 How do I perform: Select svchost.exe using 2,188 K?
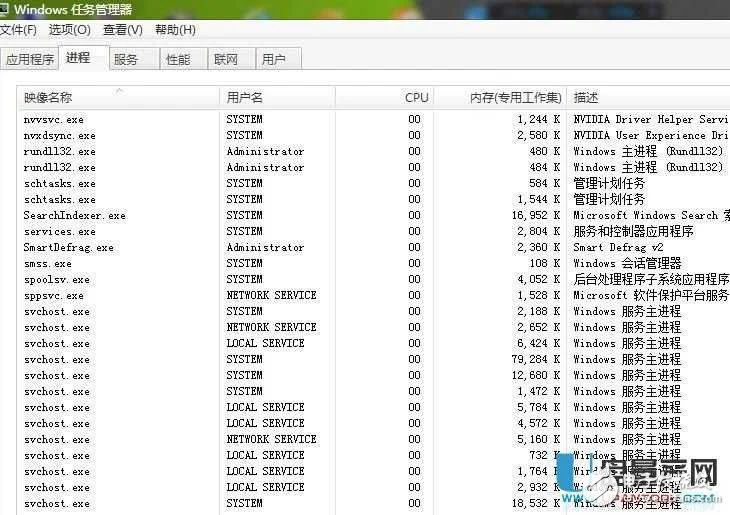tap(374, 312)
